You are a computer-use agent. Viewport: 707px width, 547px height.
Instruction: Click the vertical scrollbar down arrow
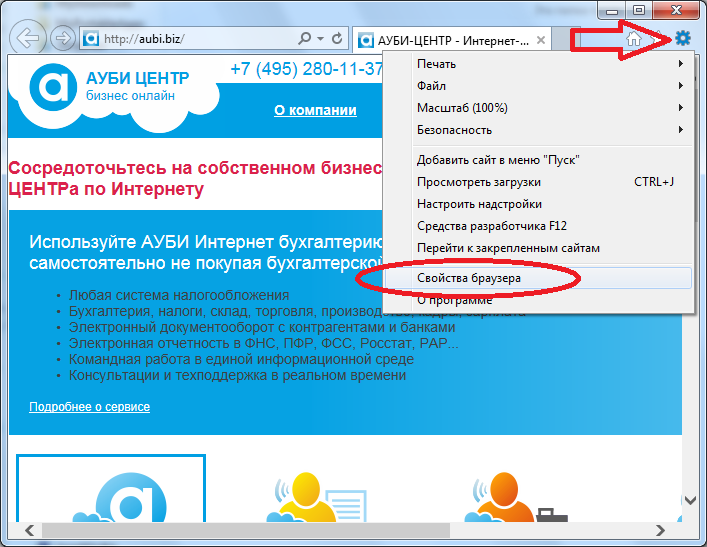(690, 501)
